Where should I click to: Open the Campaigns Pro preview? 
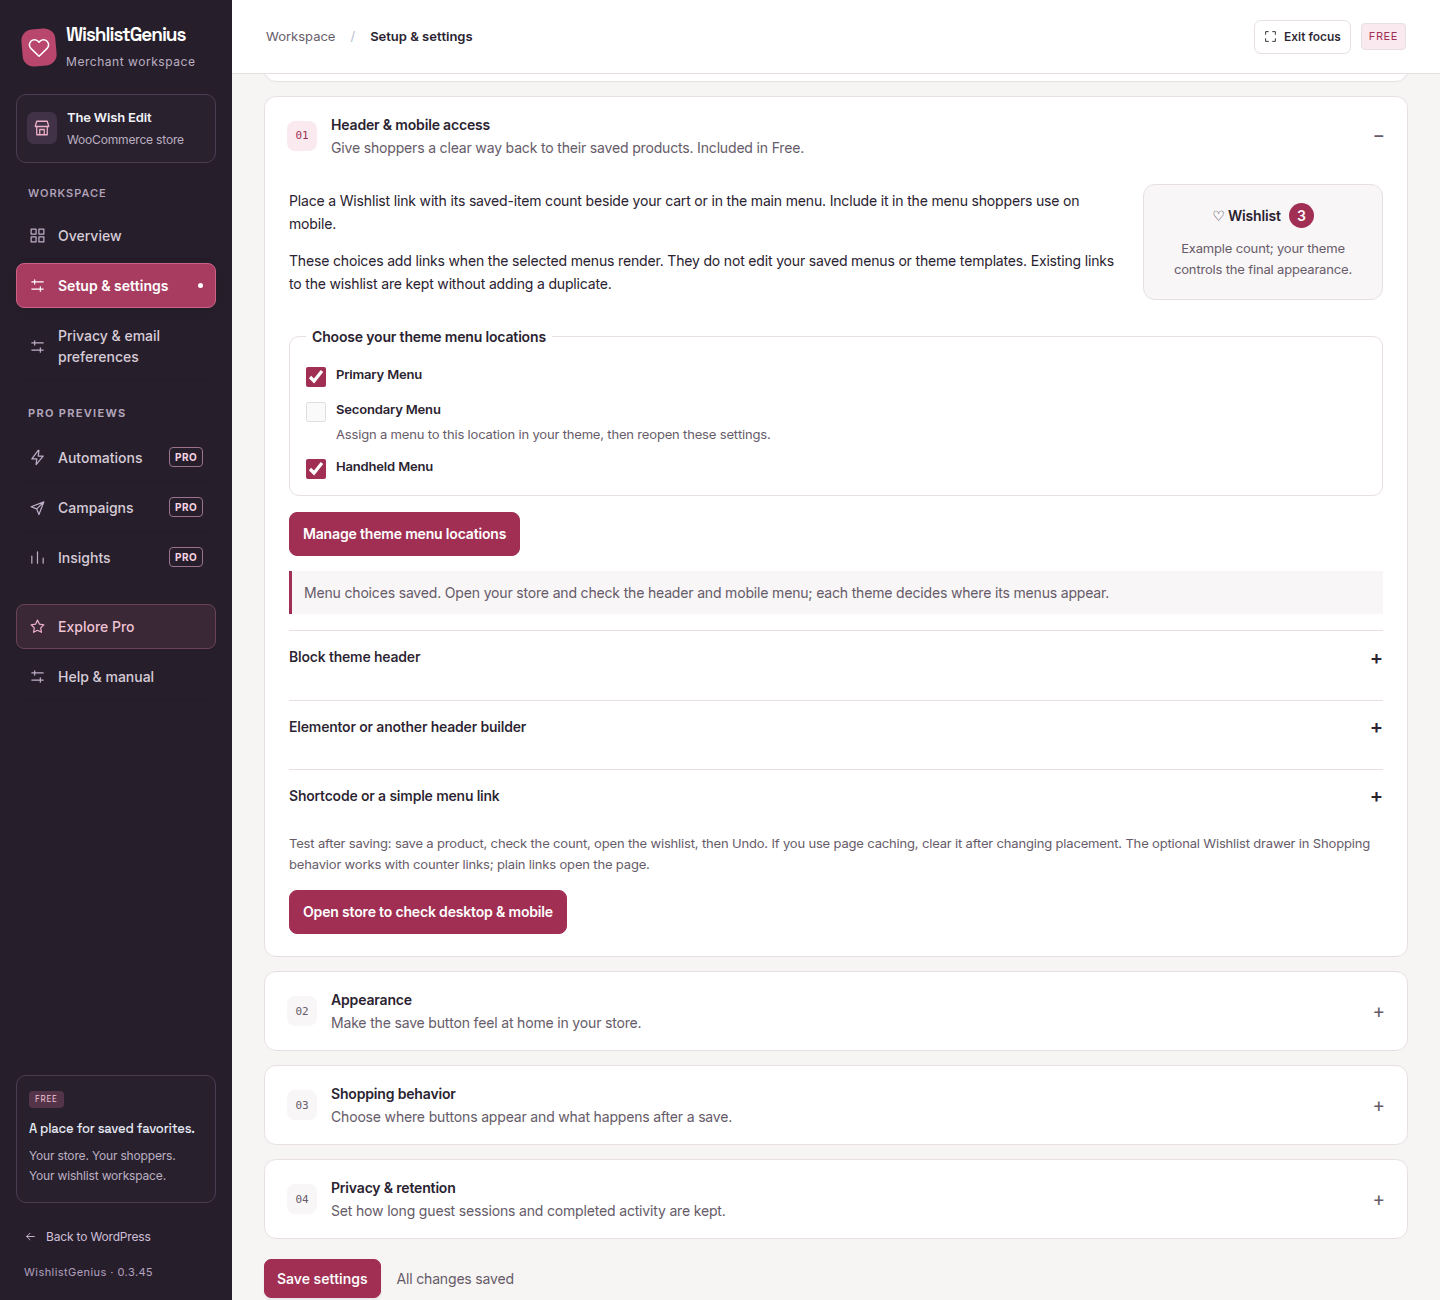point(116,508)
